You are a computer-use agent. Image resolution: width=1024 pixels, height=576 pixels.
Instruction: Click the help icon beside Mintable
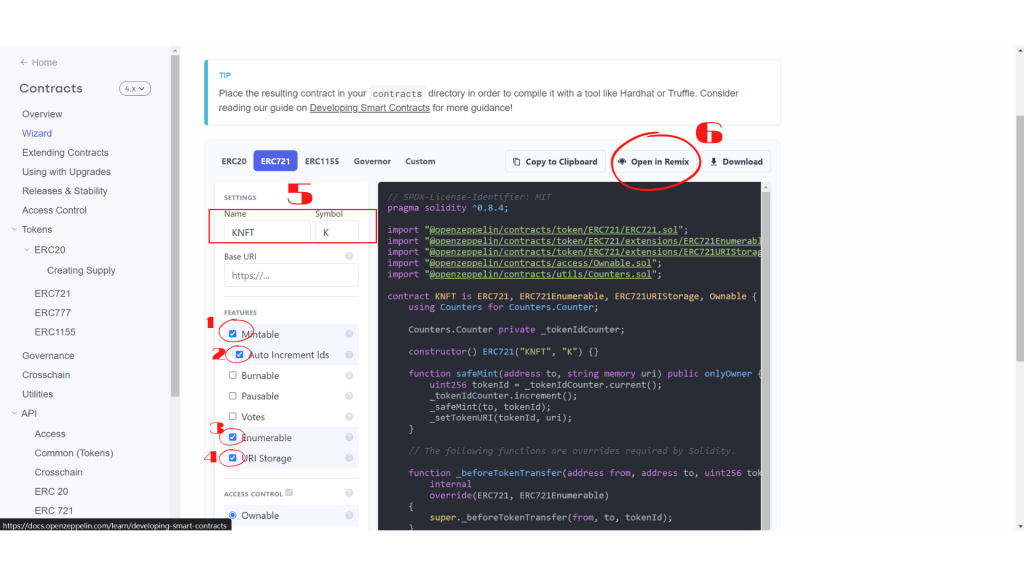point(349,334)
